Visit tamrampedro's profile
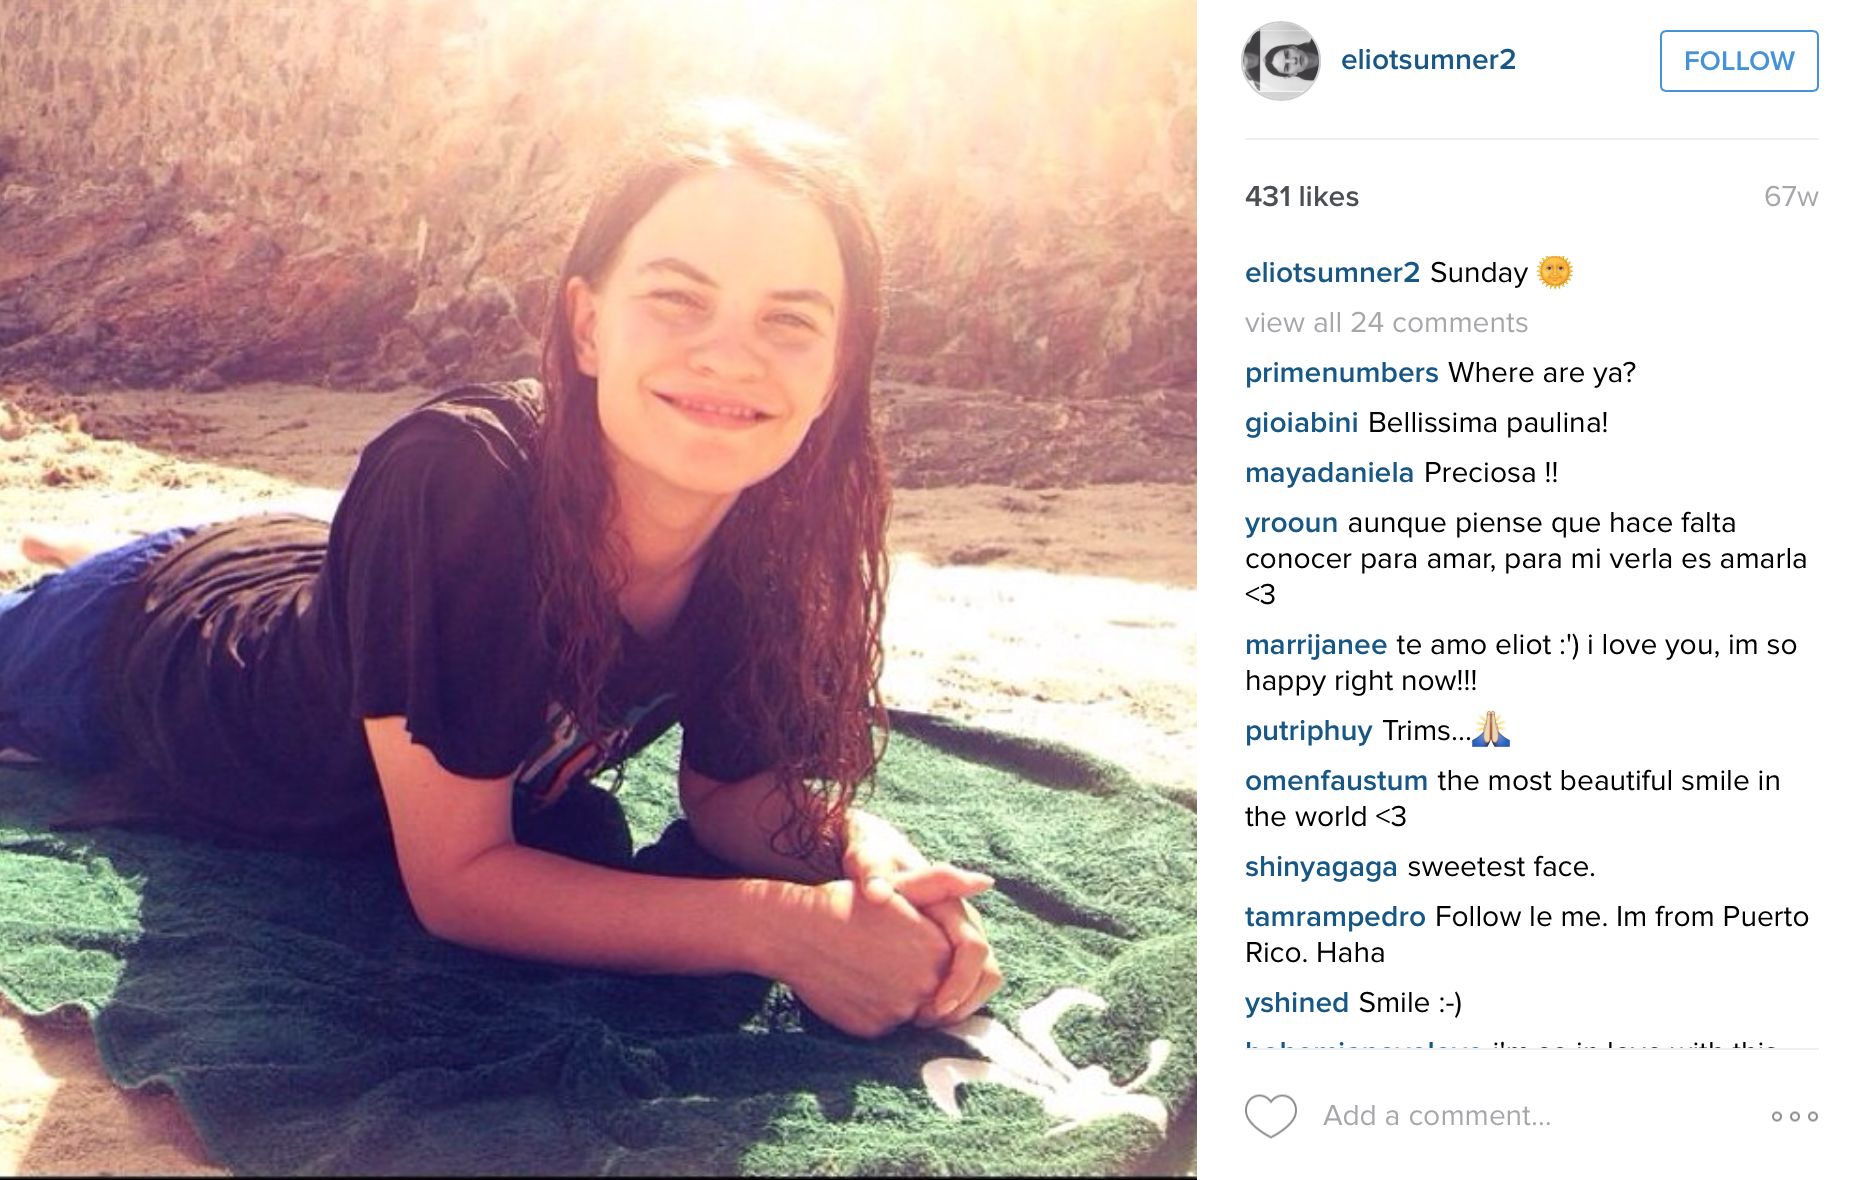This screenshot has width=1866, height=1180. coord(1335,917)
